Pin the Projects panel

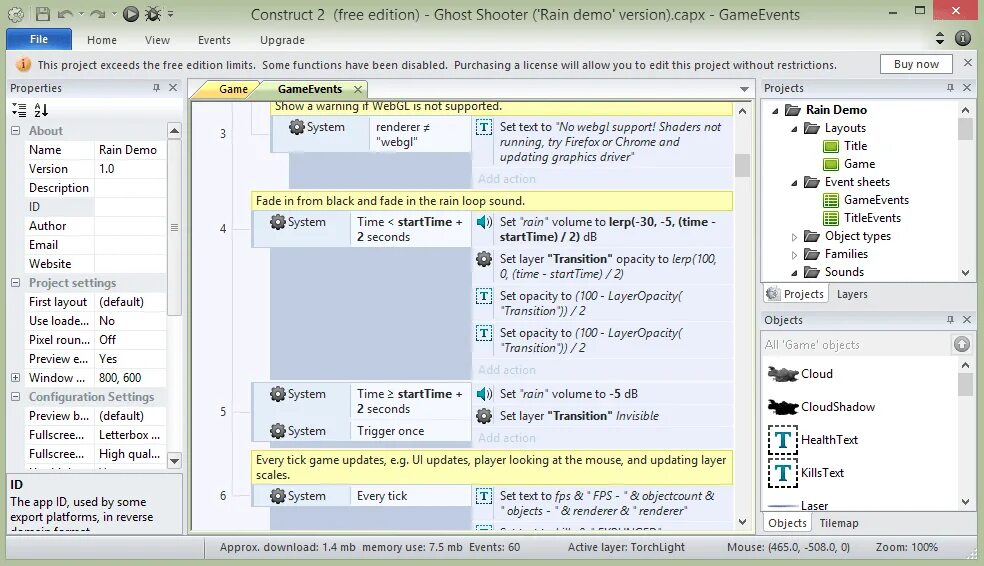click(950, 88)
